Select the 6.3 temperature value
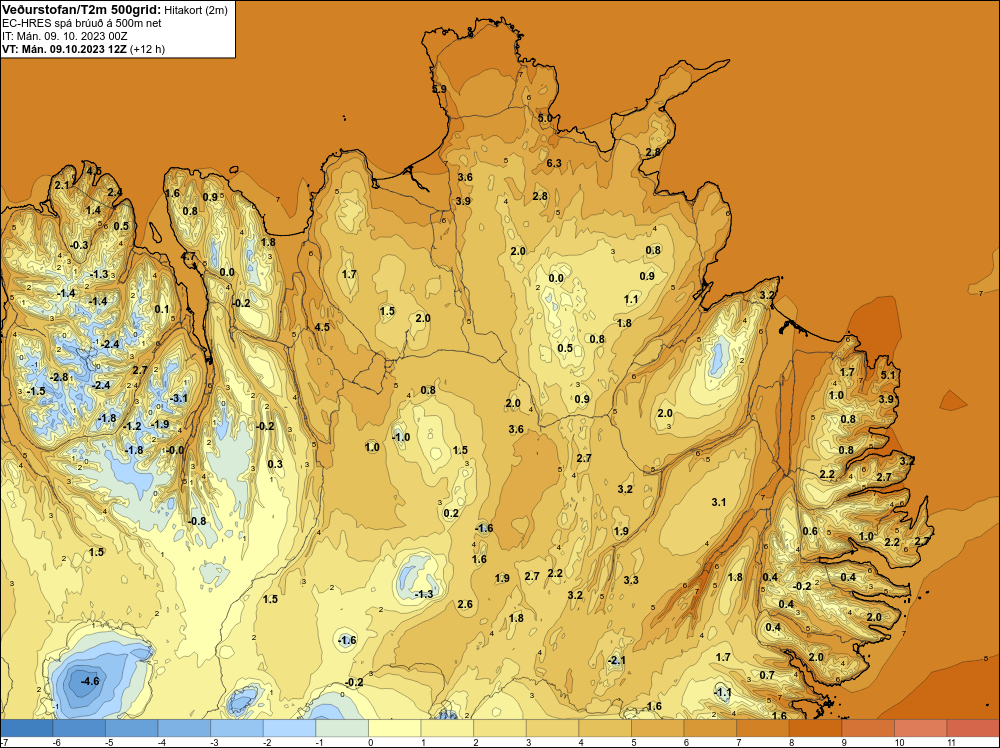The image size is (1000, 748). coord(554,163)
